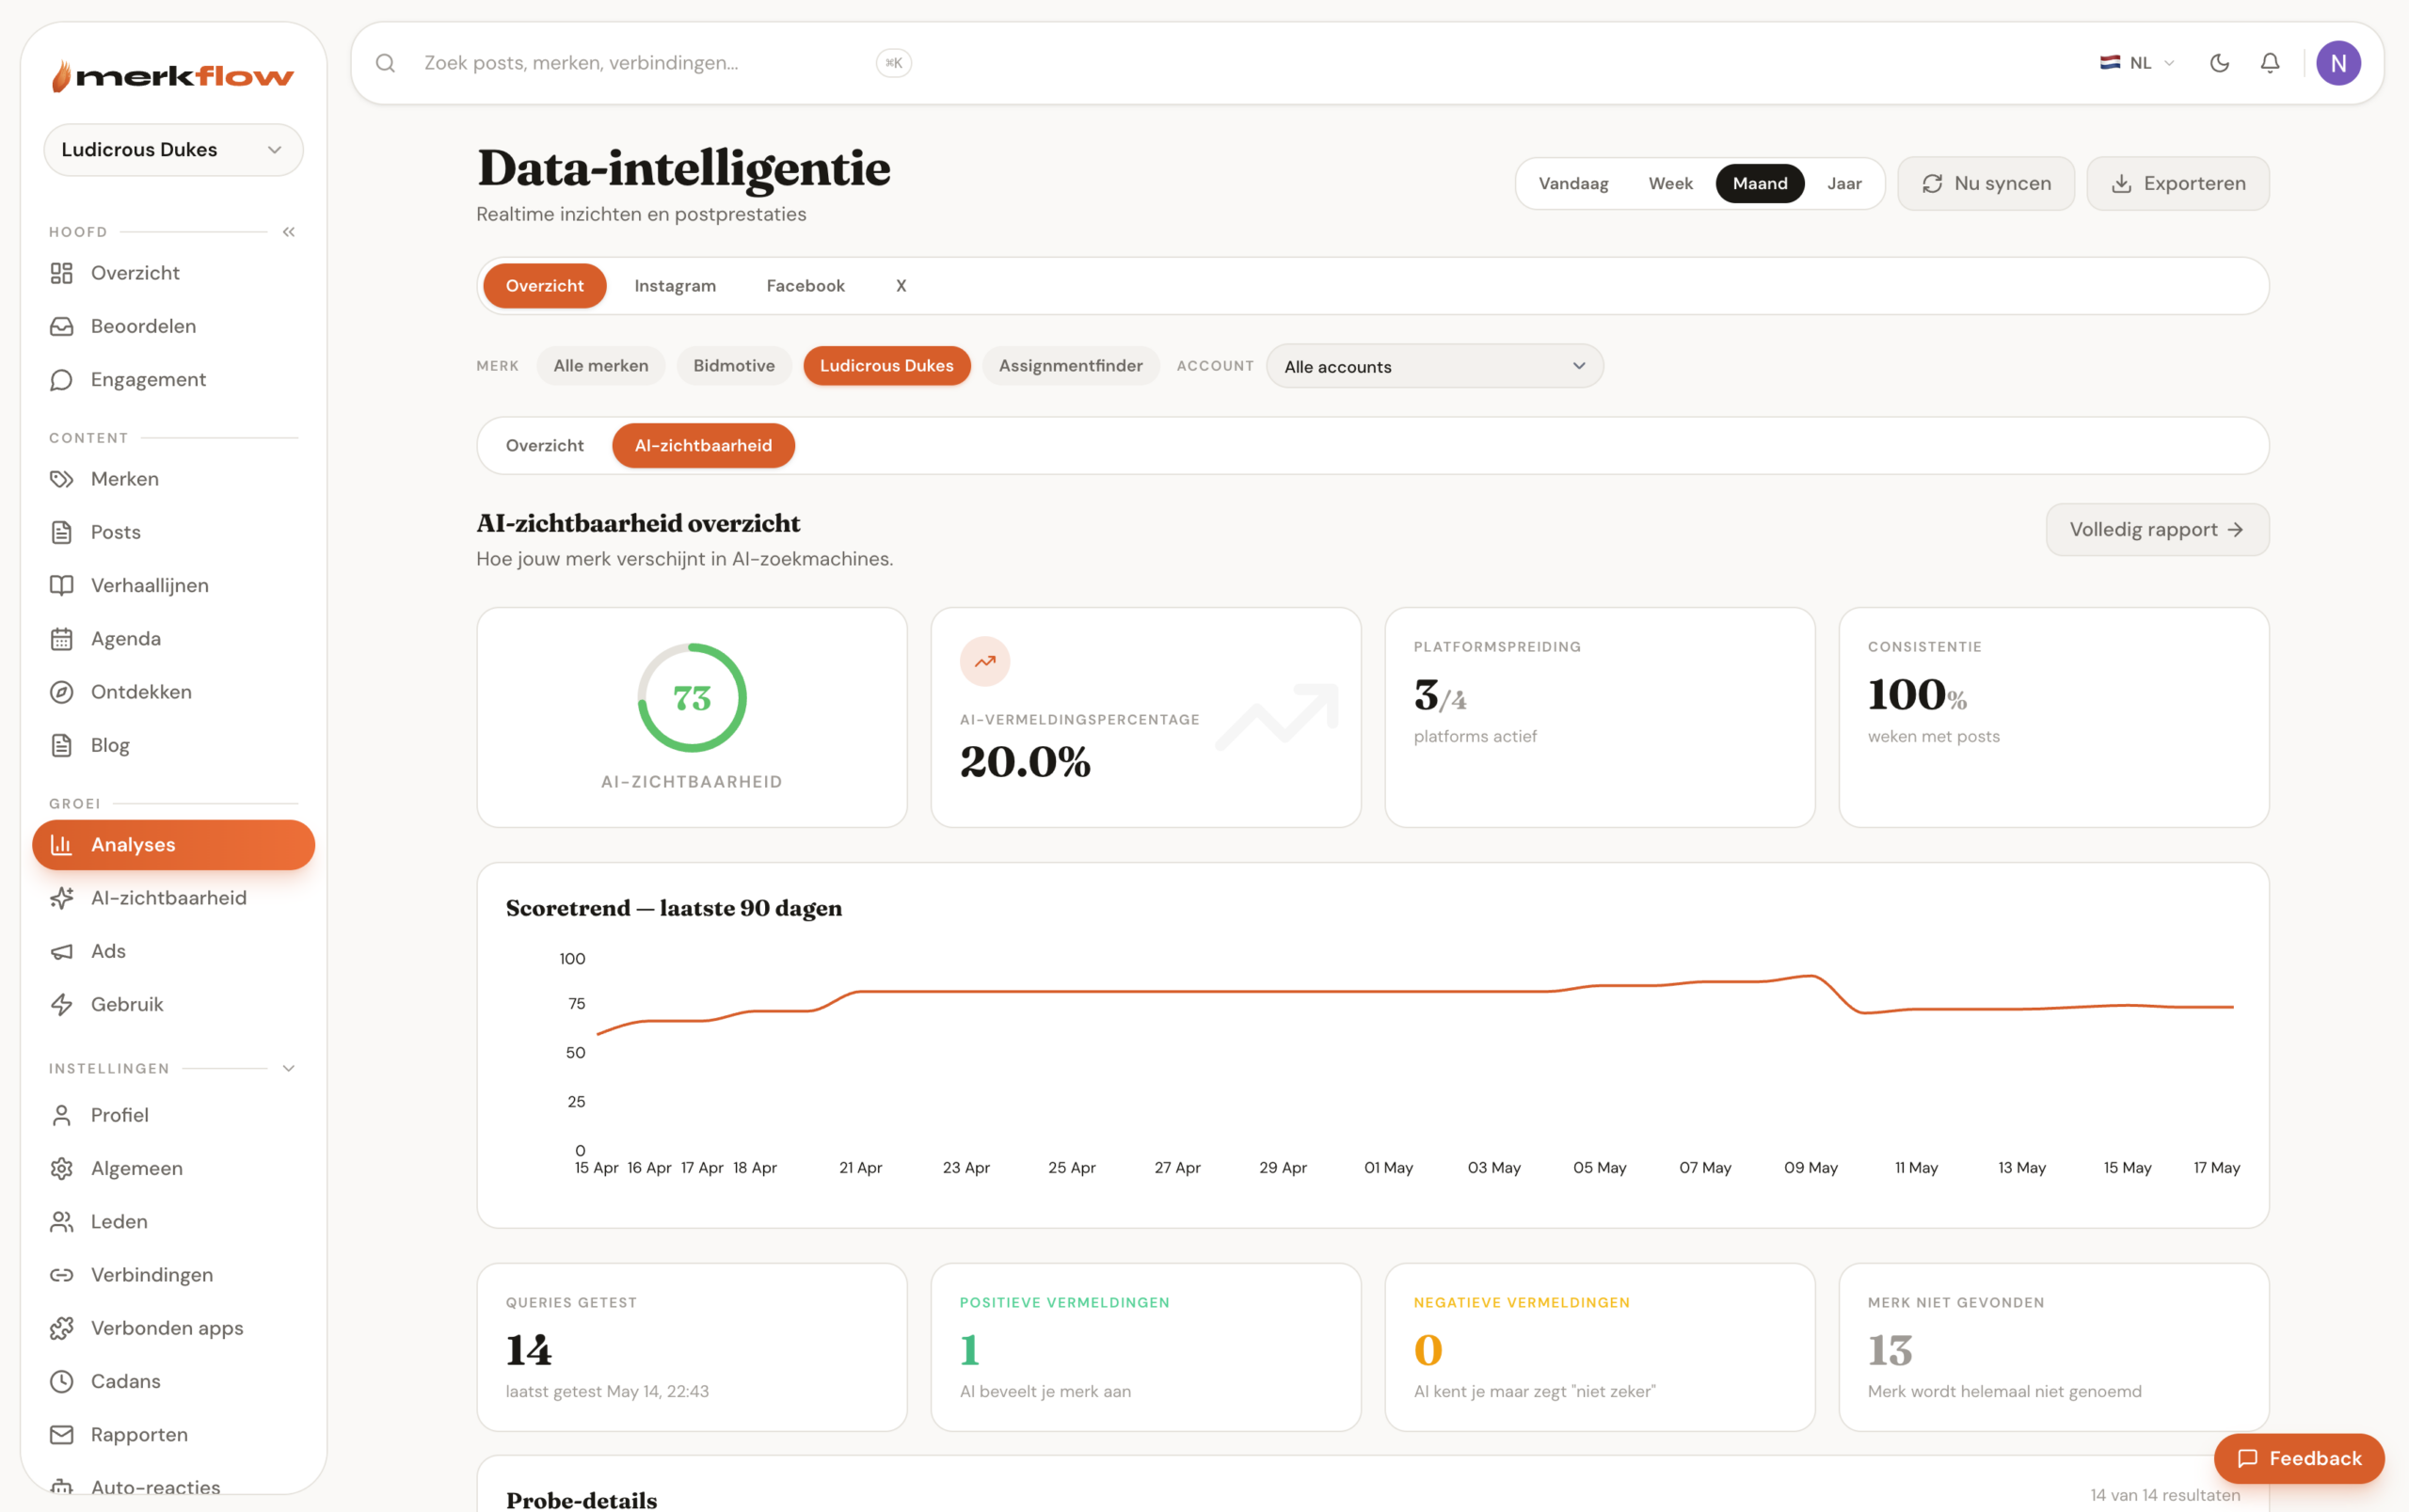Viewport: 2409px width, 1512px height.
Task: Toggle dark mode moon icon
Action: (2219, 63)
